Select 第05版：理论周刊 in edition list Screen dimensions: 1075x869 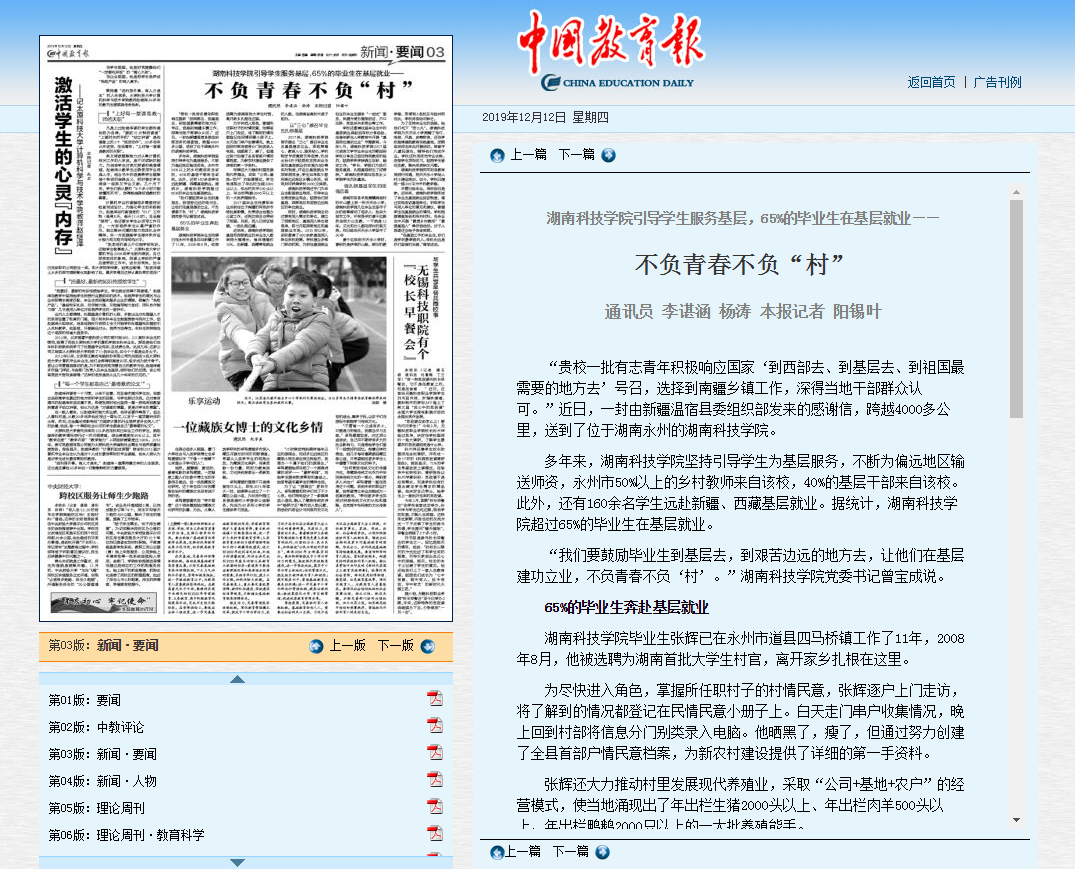(96, 808)
